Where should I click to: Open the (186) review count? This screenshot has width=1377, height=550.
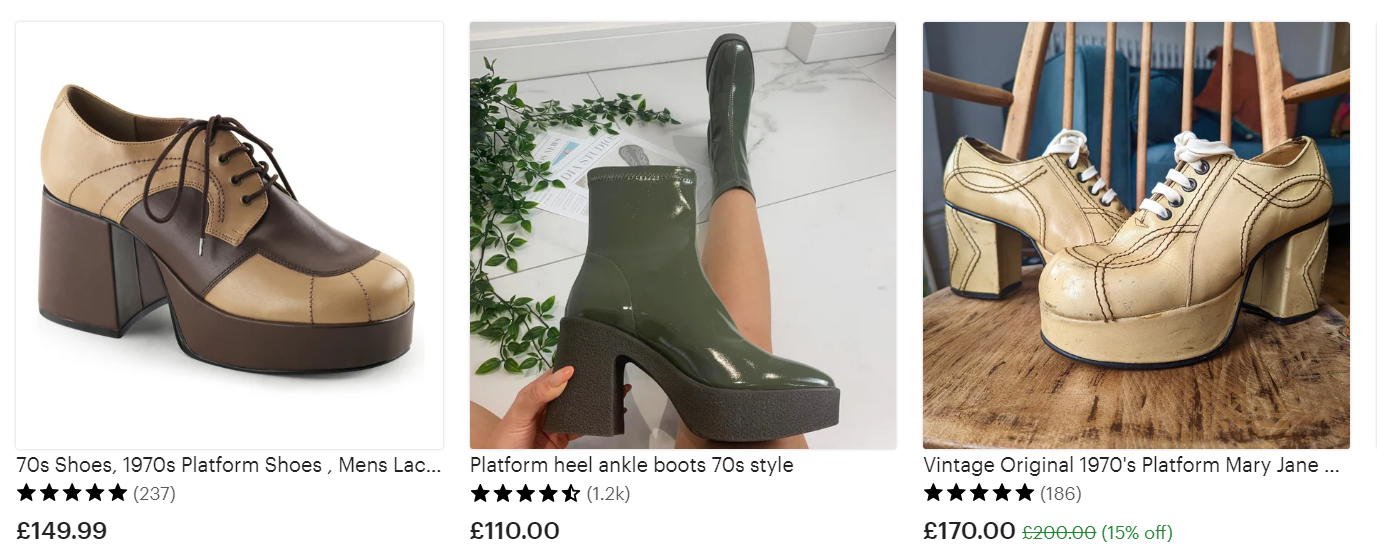pyautogui.click(x=1061, y=493)
